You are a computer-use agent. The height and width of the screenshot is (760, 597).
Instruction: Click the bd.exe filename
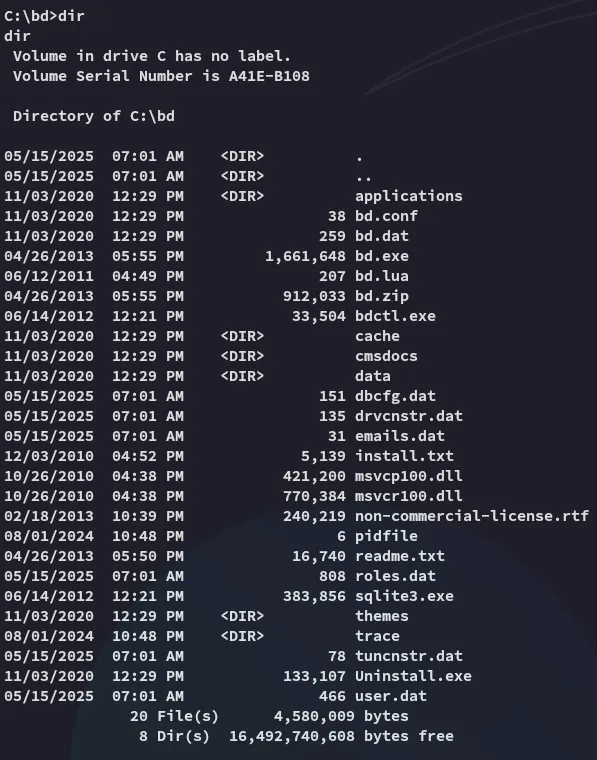click(382, 256)
